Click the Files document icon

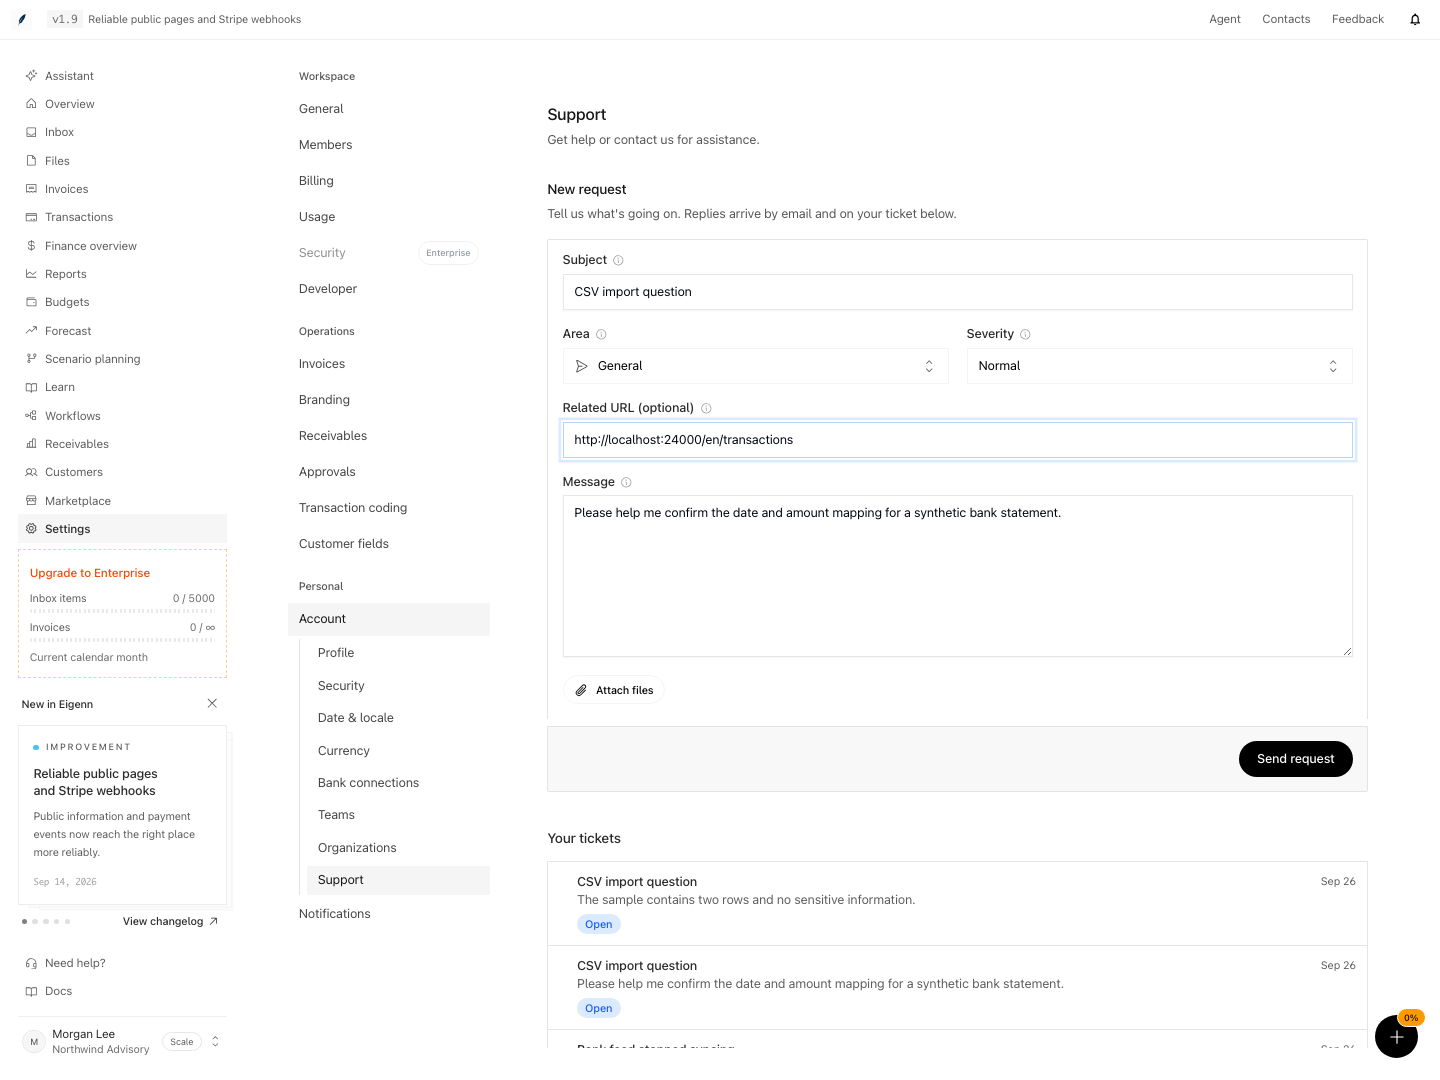point(31,161)
